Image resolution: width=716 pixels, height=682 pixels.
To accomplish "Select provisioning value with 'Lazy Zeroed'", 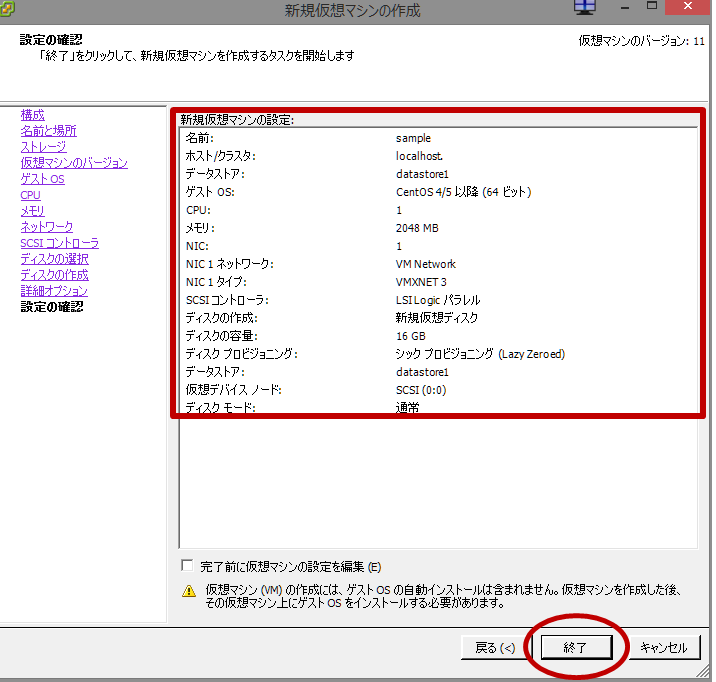I will coord(480,354).
